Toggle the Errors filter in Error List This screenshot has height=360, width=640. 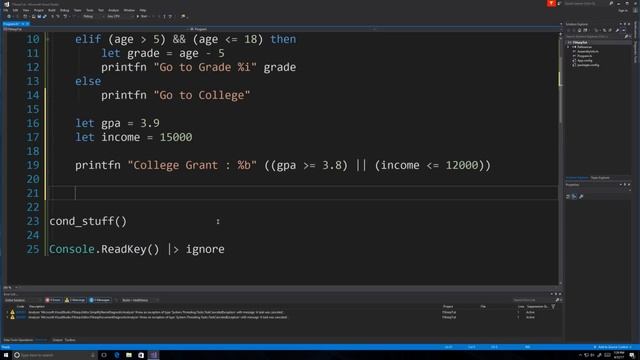point(53,300)
